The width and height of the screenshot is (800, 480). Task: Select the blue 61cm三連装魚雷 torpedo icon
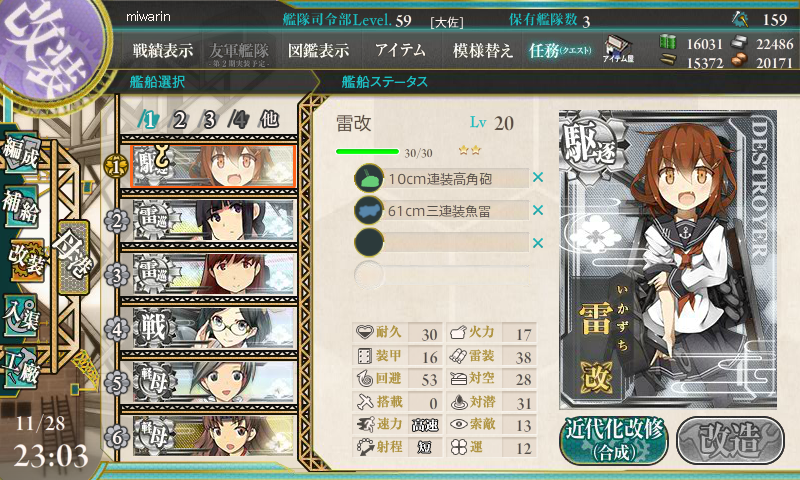click(x=369, y=210)
